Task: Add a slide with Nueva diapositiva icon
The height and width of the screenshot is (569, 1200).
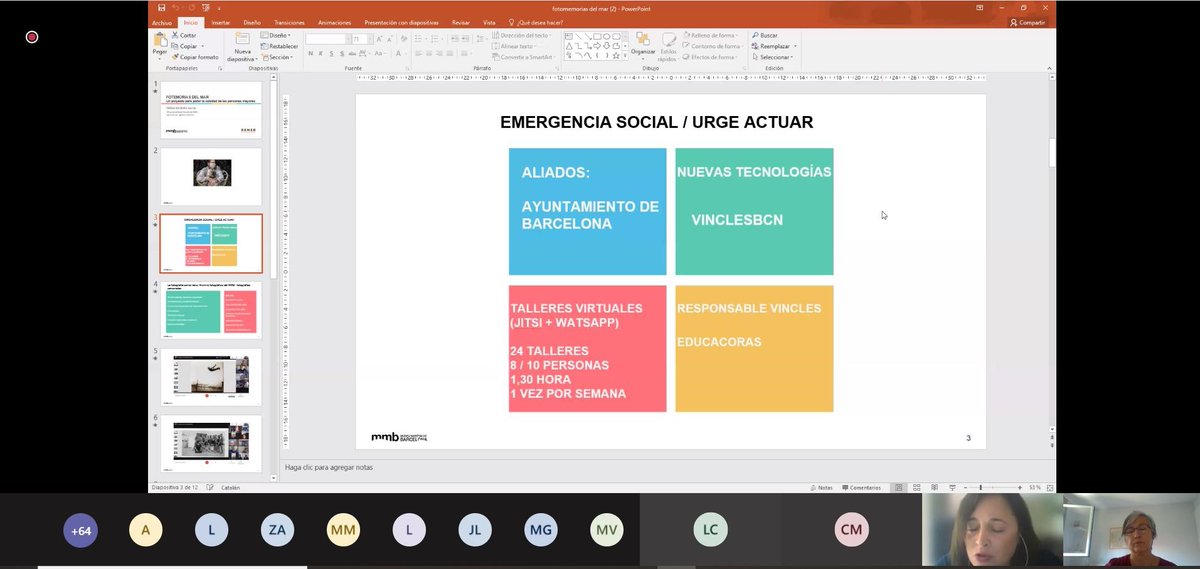Action: click(242, 38)
